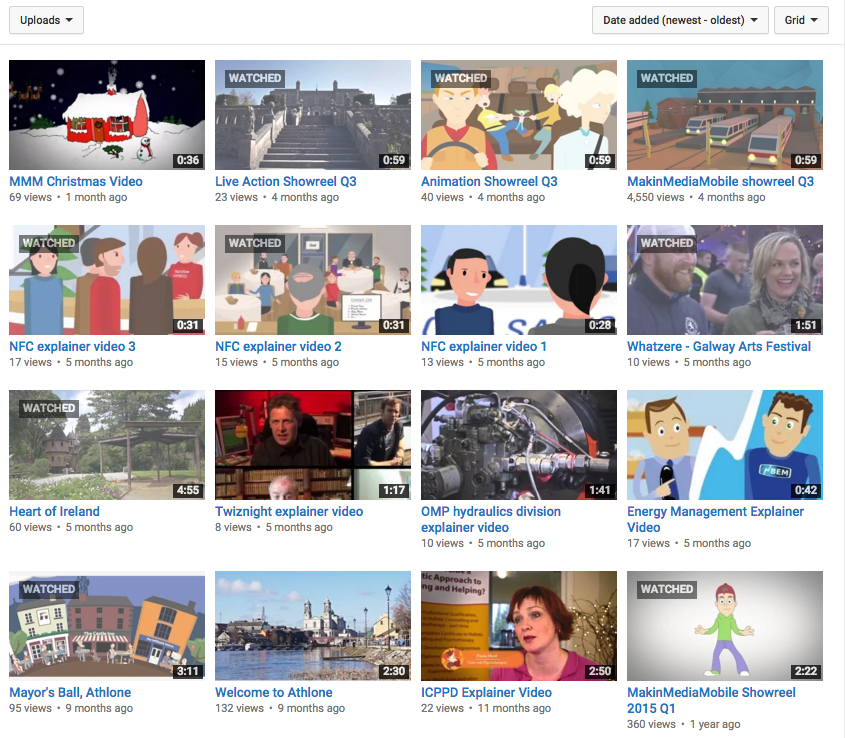Open NFC explainer video 2 title

pyautogui.click(x=278, y=347)
